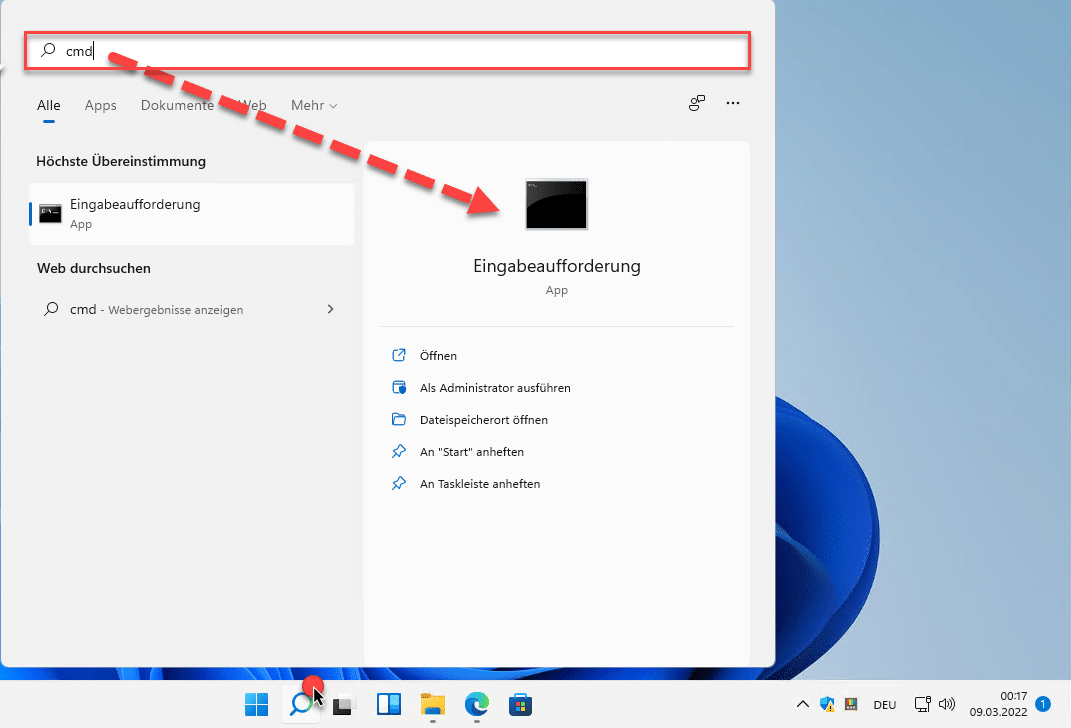Show hidden tray icons chevron
This screenshot has width=1071, height=728.
click(803, 704)
